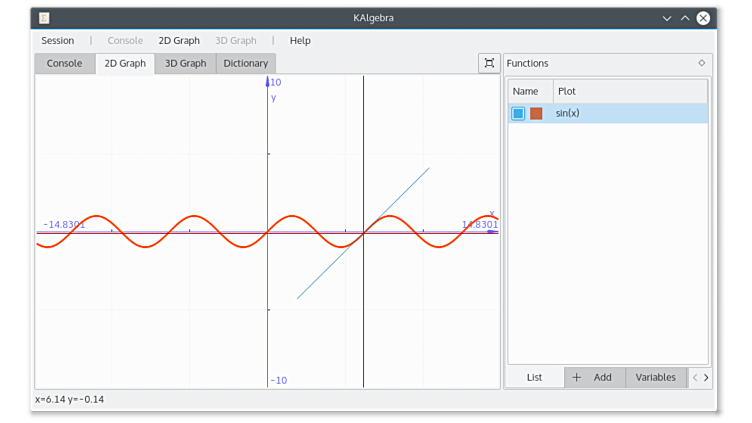Open the Add tab in the Functions panel
This screenshot has height=423, width=752.
[x=594, y=378]
